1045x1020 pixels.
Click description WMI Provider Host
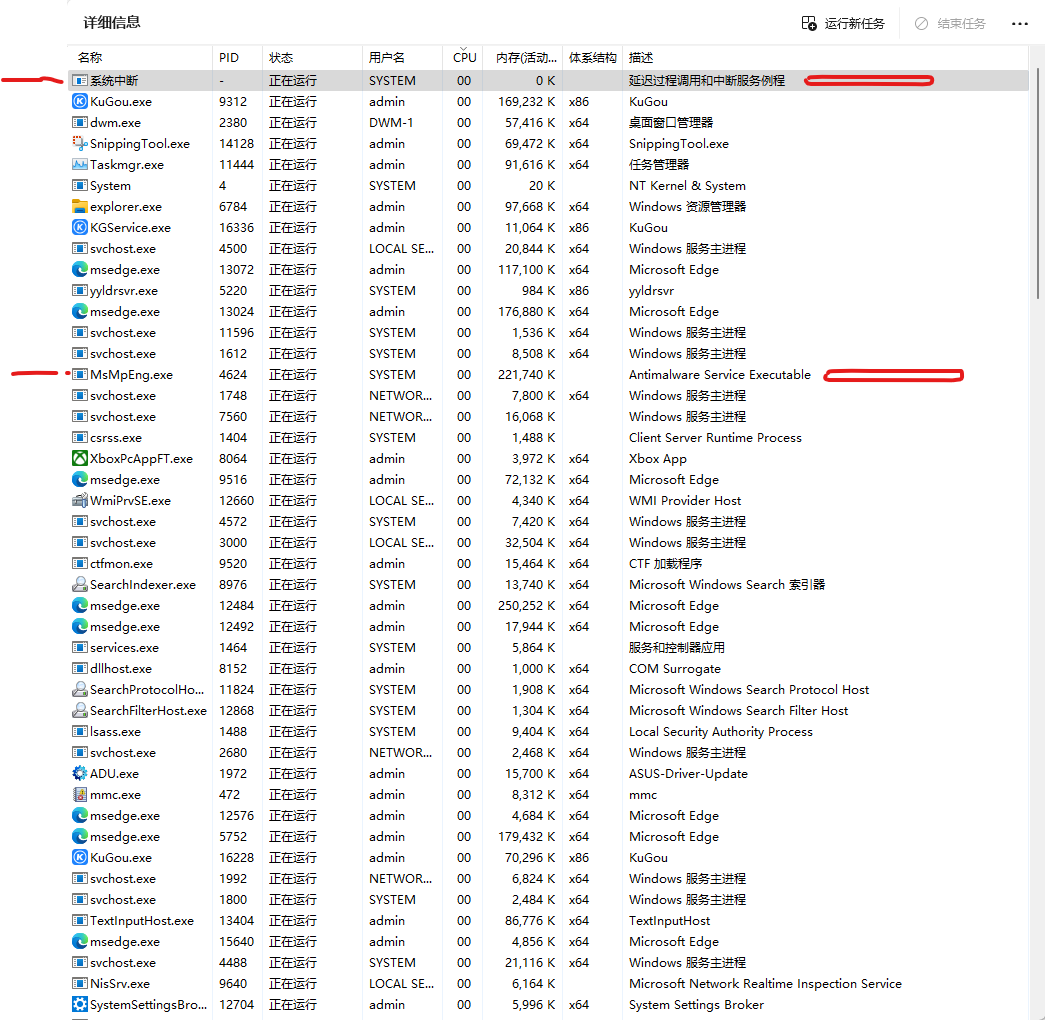pos(685,501)
